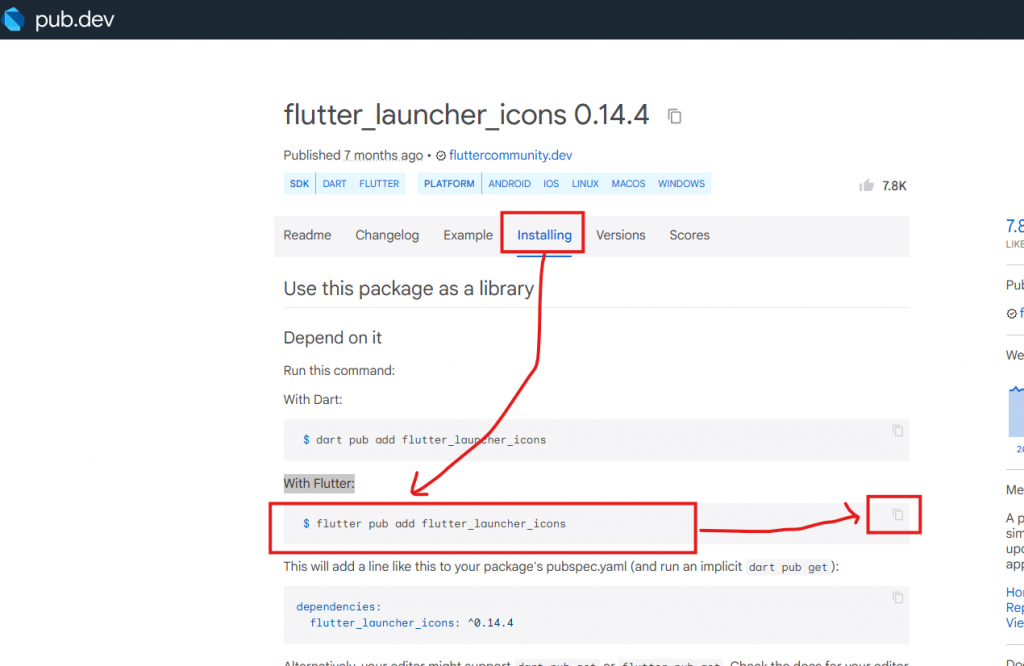The width and height of the screenshot is (1024, 666).
Task: Switch to the Changelog tab
Action: 387,235
